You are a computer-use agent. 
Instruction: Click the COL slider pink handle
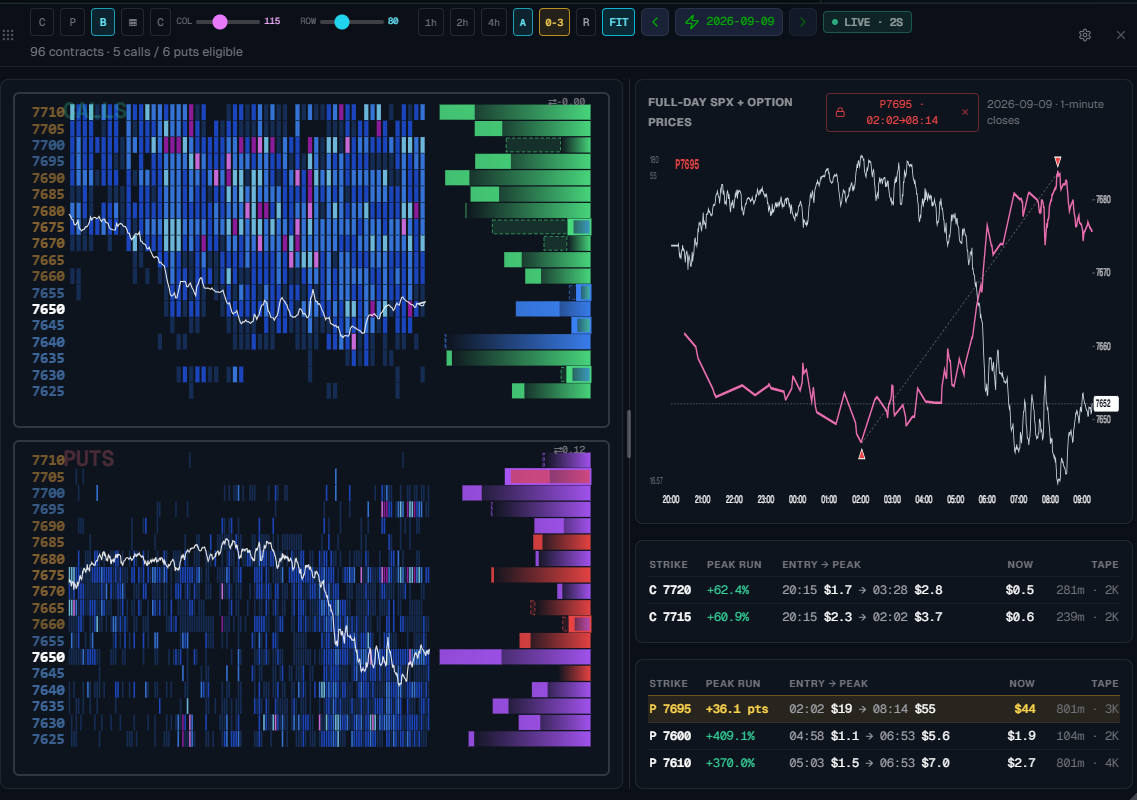[220, 22]
